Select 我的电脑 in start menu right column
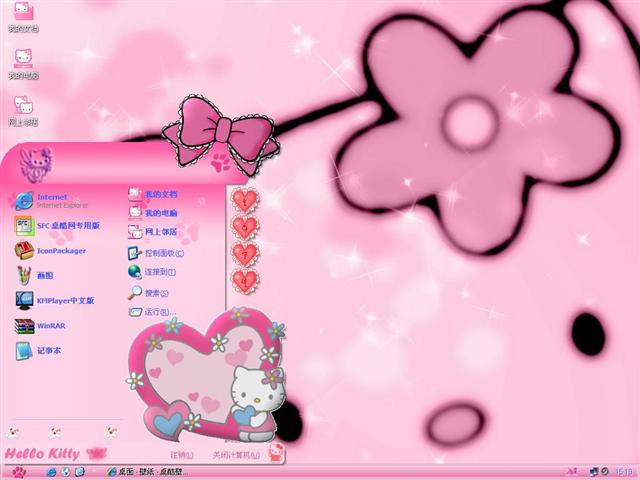640x480 pixels. (153, 213)
